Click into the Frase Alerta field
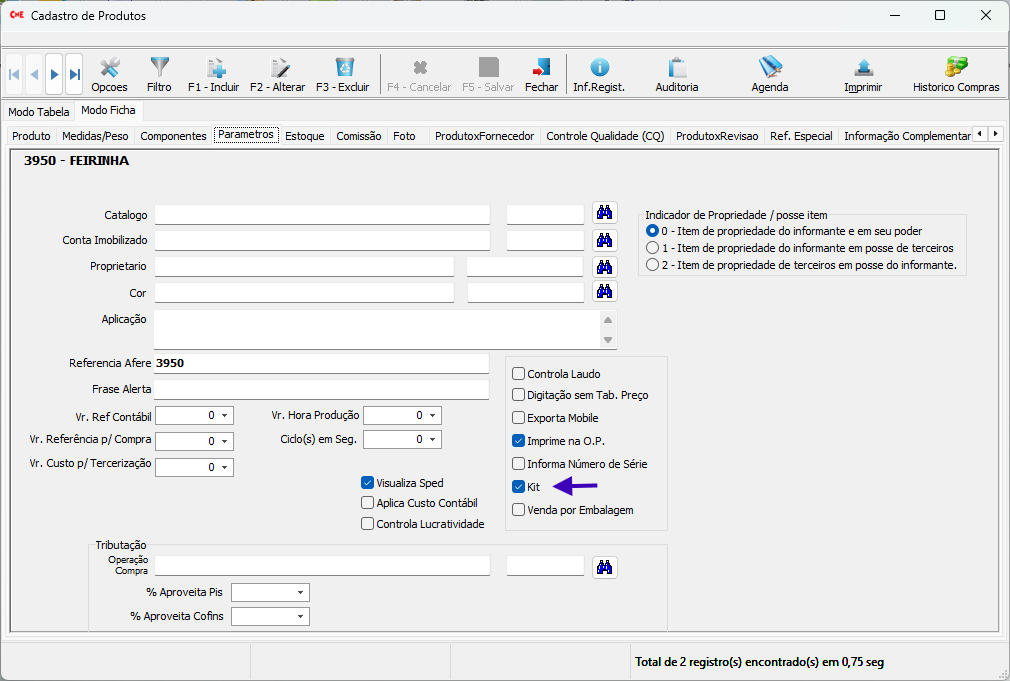Screen dimensions: 1010x681 [321, 389]
